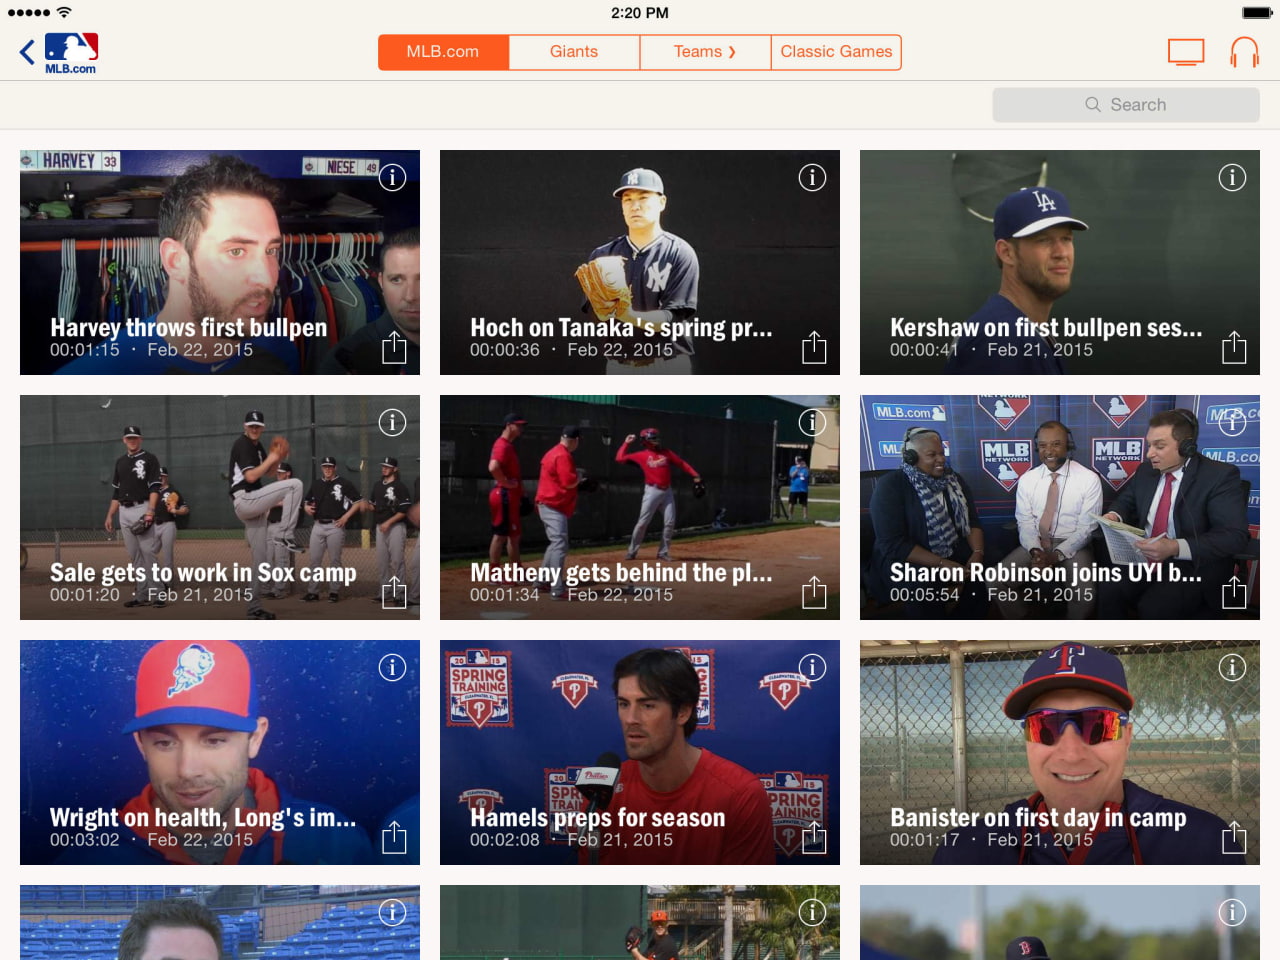The image size is (1280, 960).
Task: Tap the back arrow next to MLB.com logo
Action: point(27,52)
